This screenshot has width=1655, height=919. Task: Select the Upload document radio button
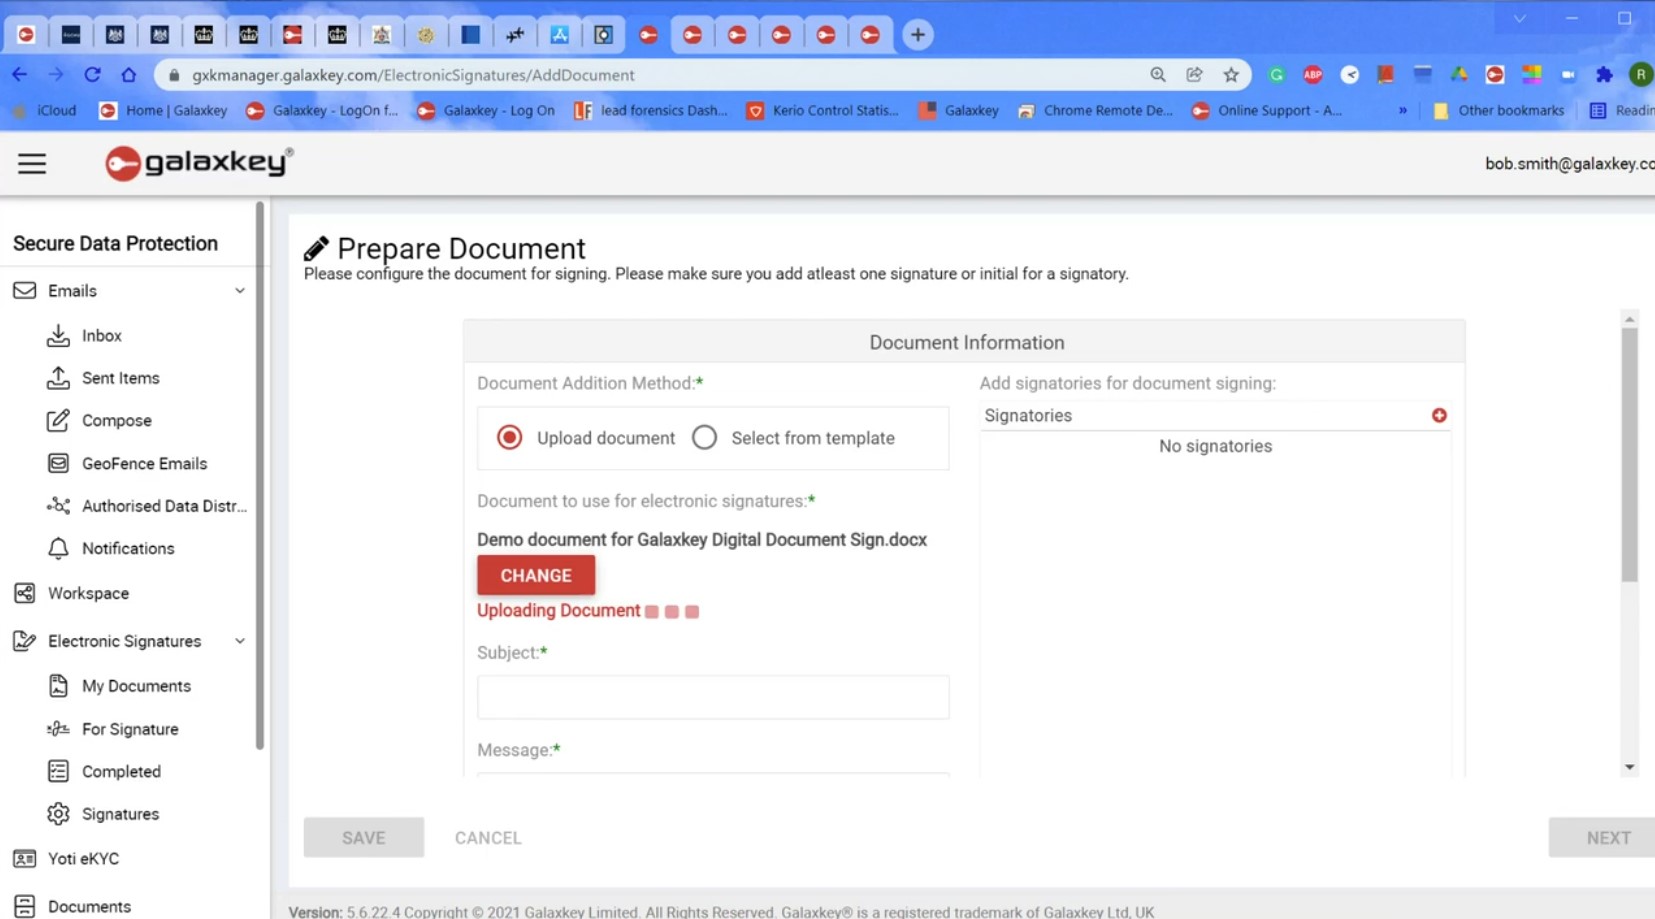509,437
